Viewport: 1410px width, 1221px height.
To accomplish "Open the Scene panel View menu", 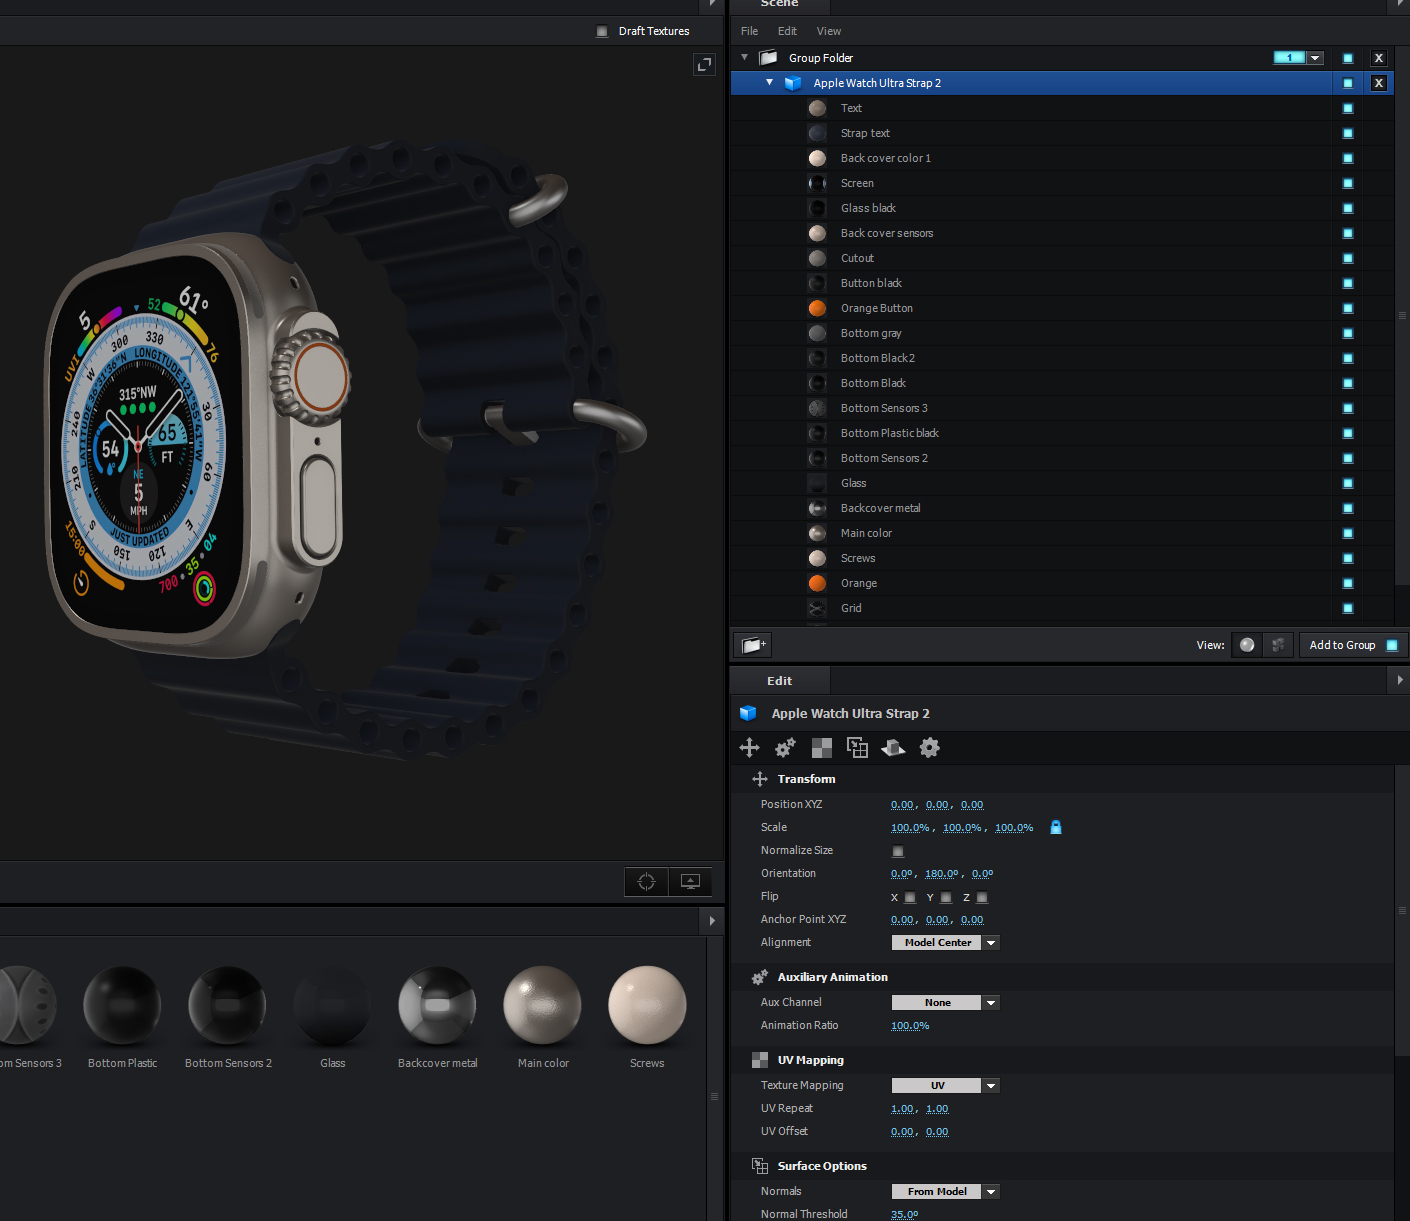I will (829, 31).
